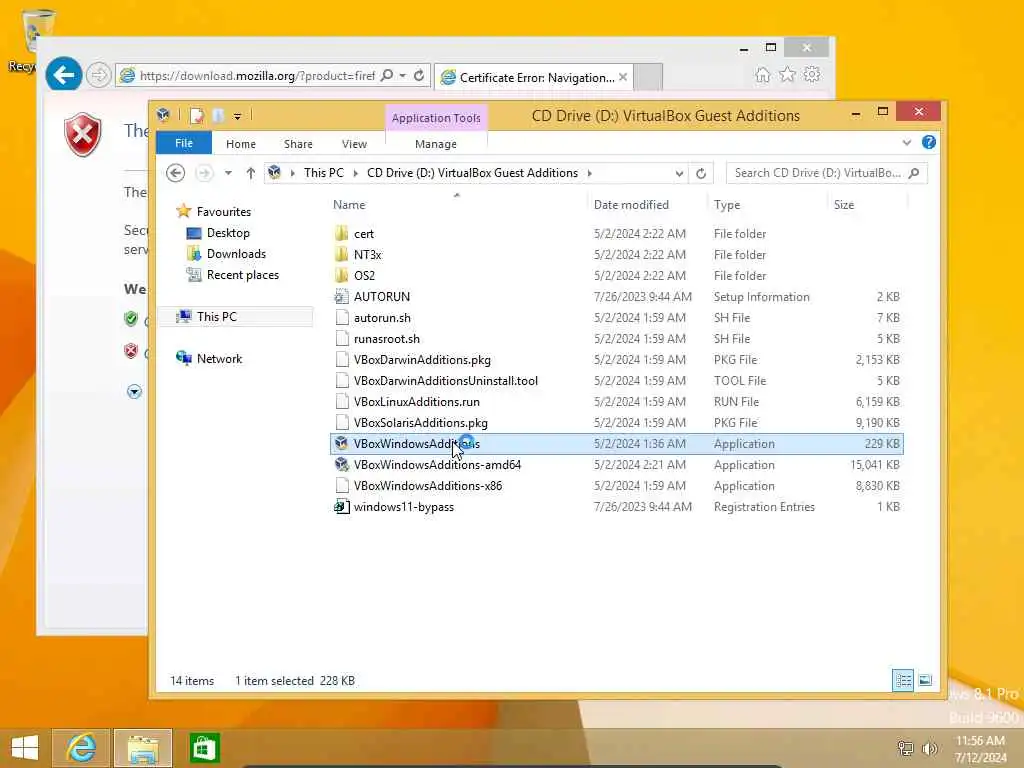Sort files by the Size column
The image size is (1024, 768).
844,205
